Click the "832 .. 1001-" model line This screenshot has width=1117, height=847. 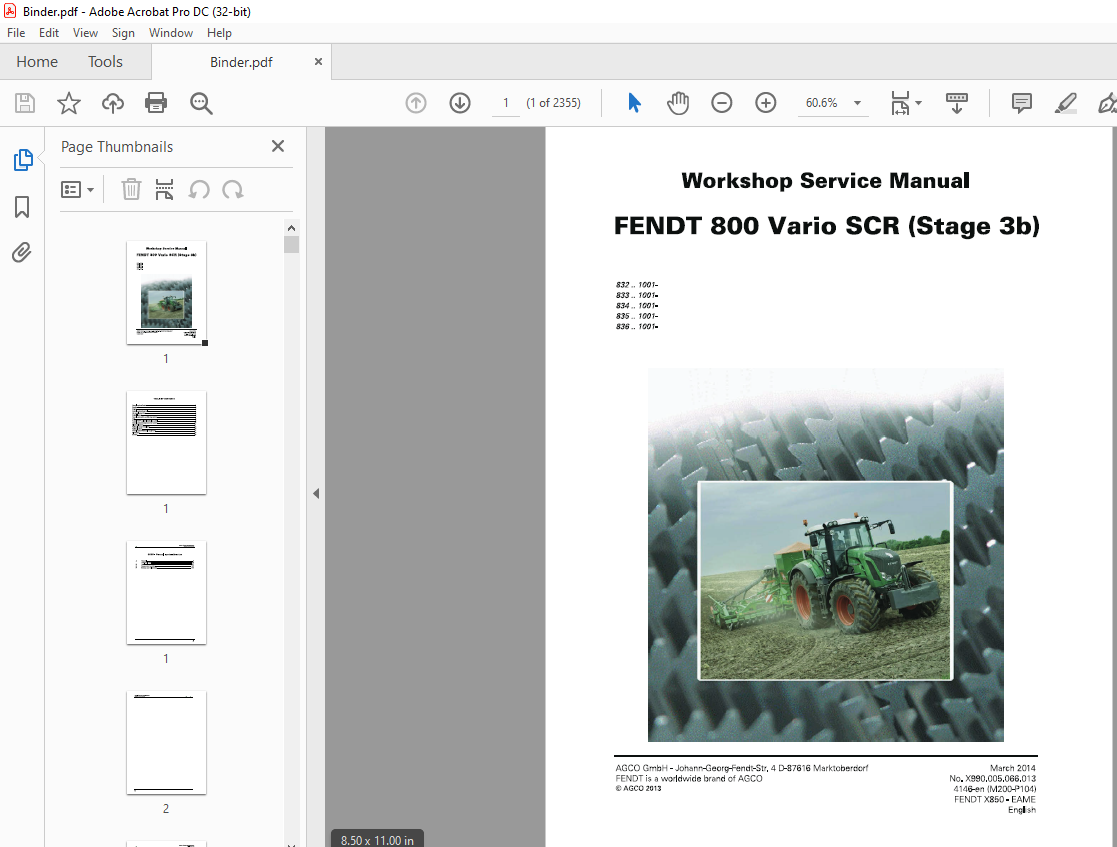(637, 285)
